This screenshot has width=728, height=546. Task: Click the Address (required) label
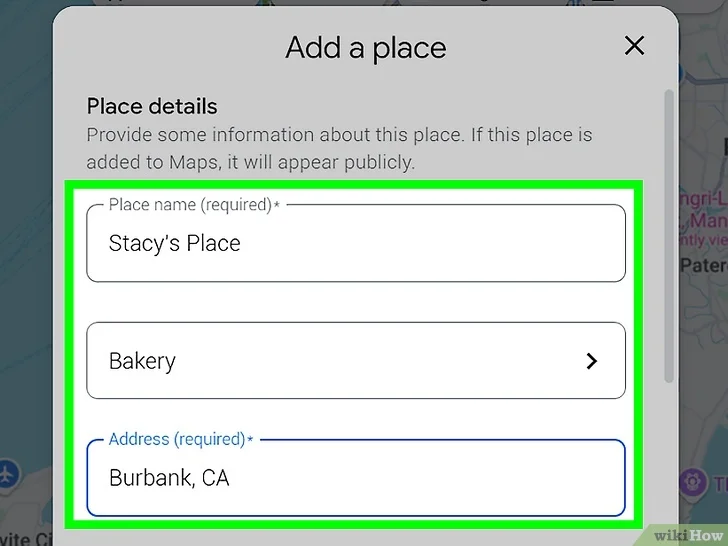pyautogui.click(x=181, y=439)
